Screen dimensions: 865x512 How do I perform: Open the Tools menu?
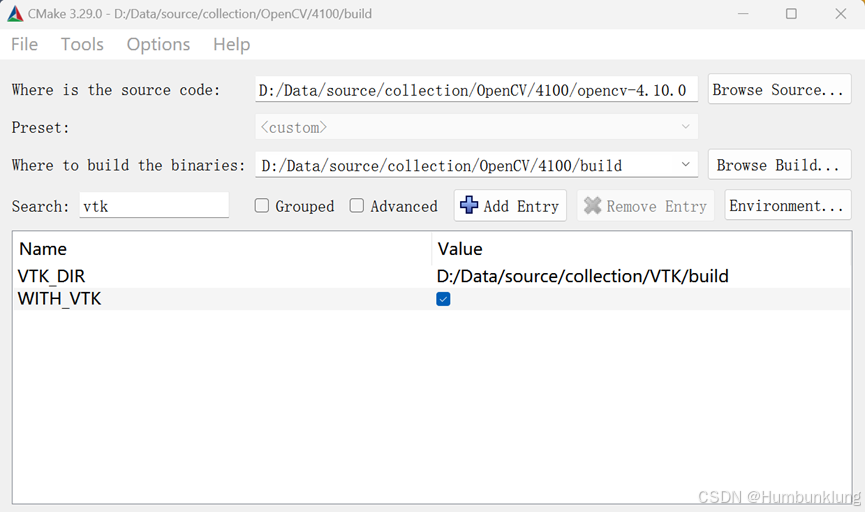click(82, 44)
